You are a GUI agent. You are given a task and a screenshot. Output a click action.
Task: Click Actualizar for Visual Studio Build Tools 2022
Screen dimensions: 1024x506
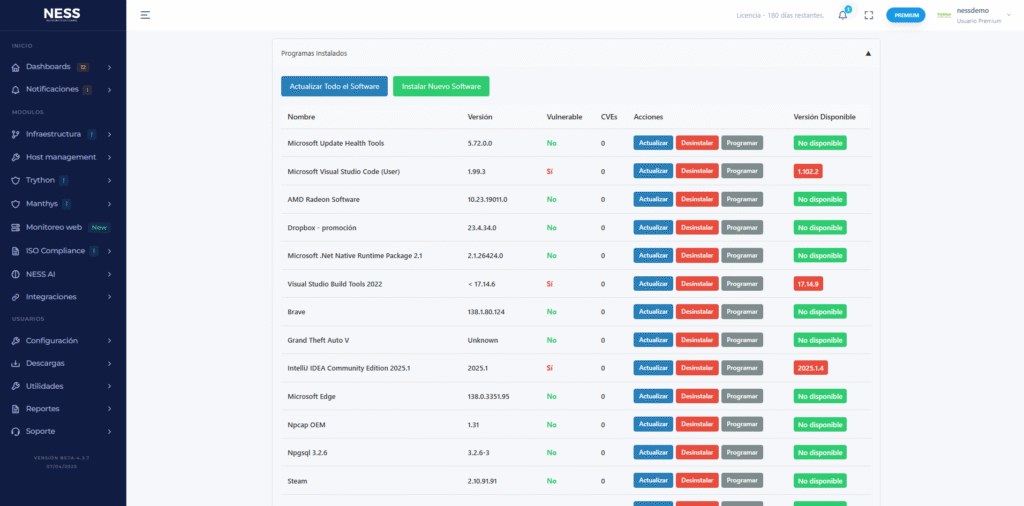tap(653, 284)
